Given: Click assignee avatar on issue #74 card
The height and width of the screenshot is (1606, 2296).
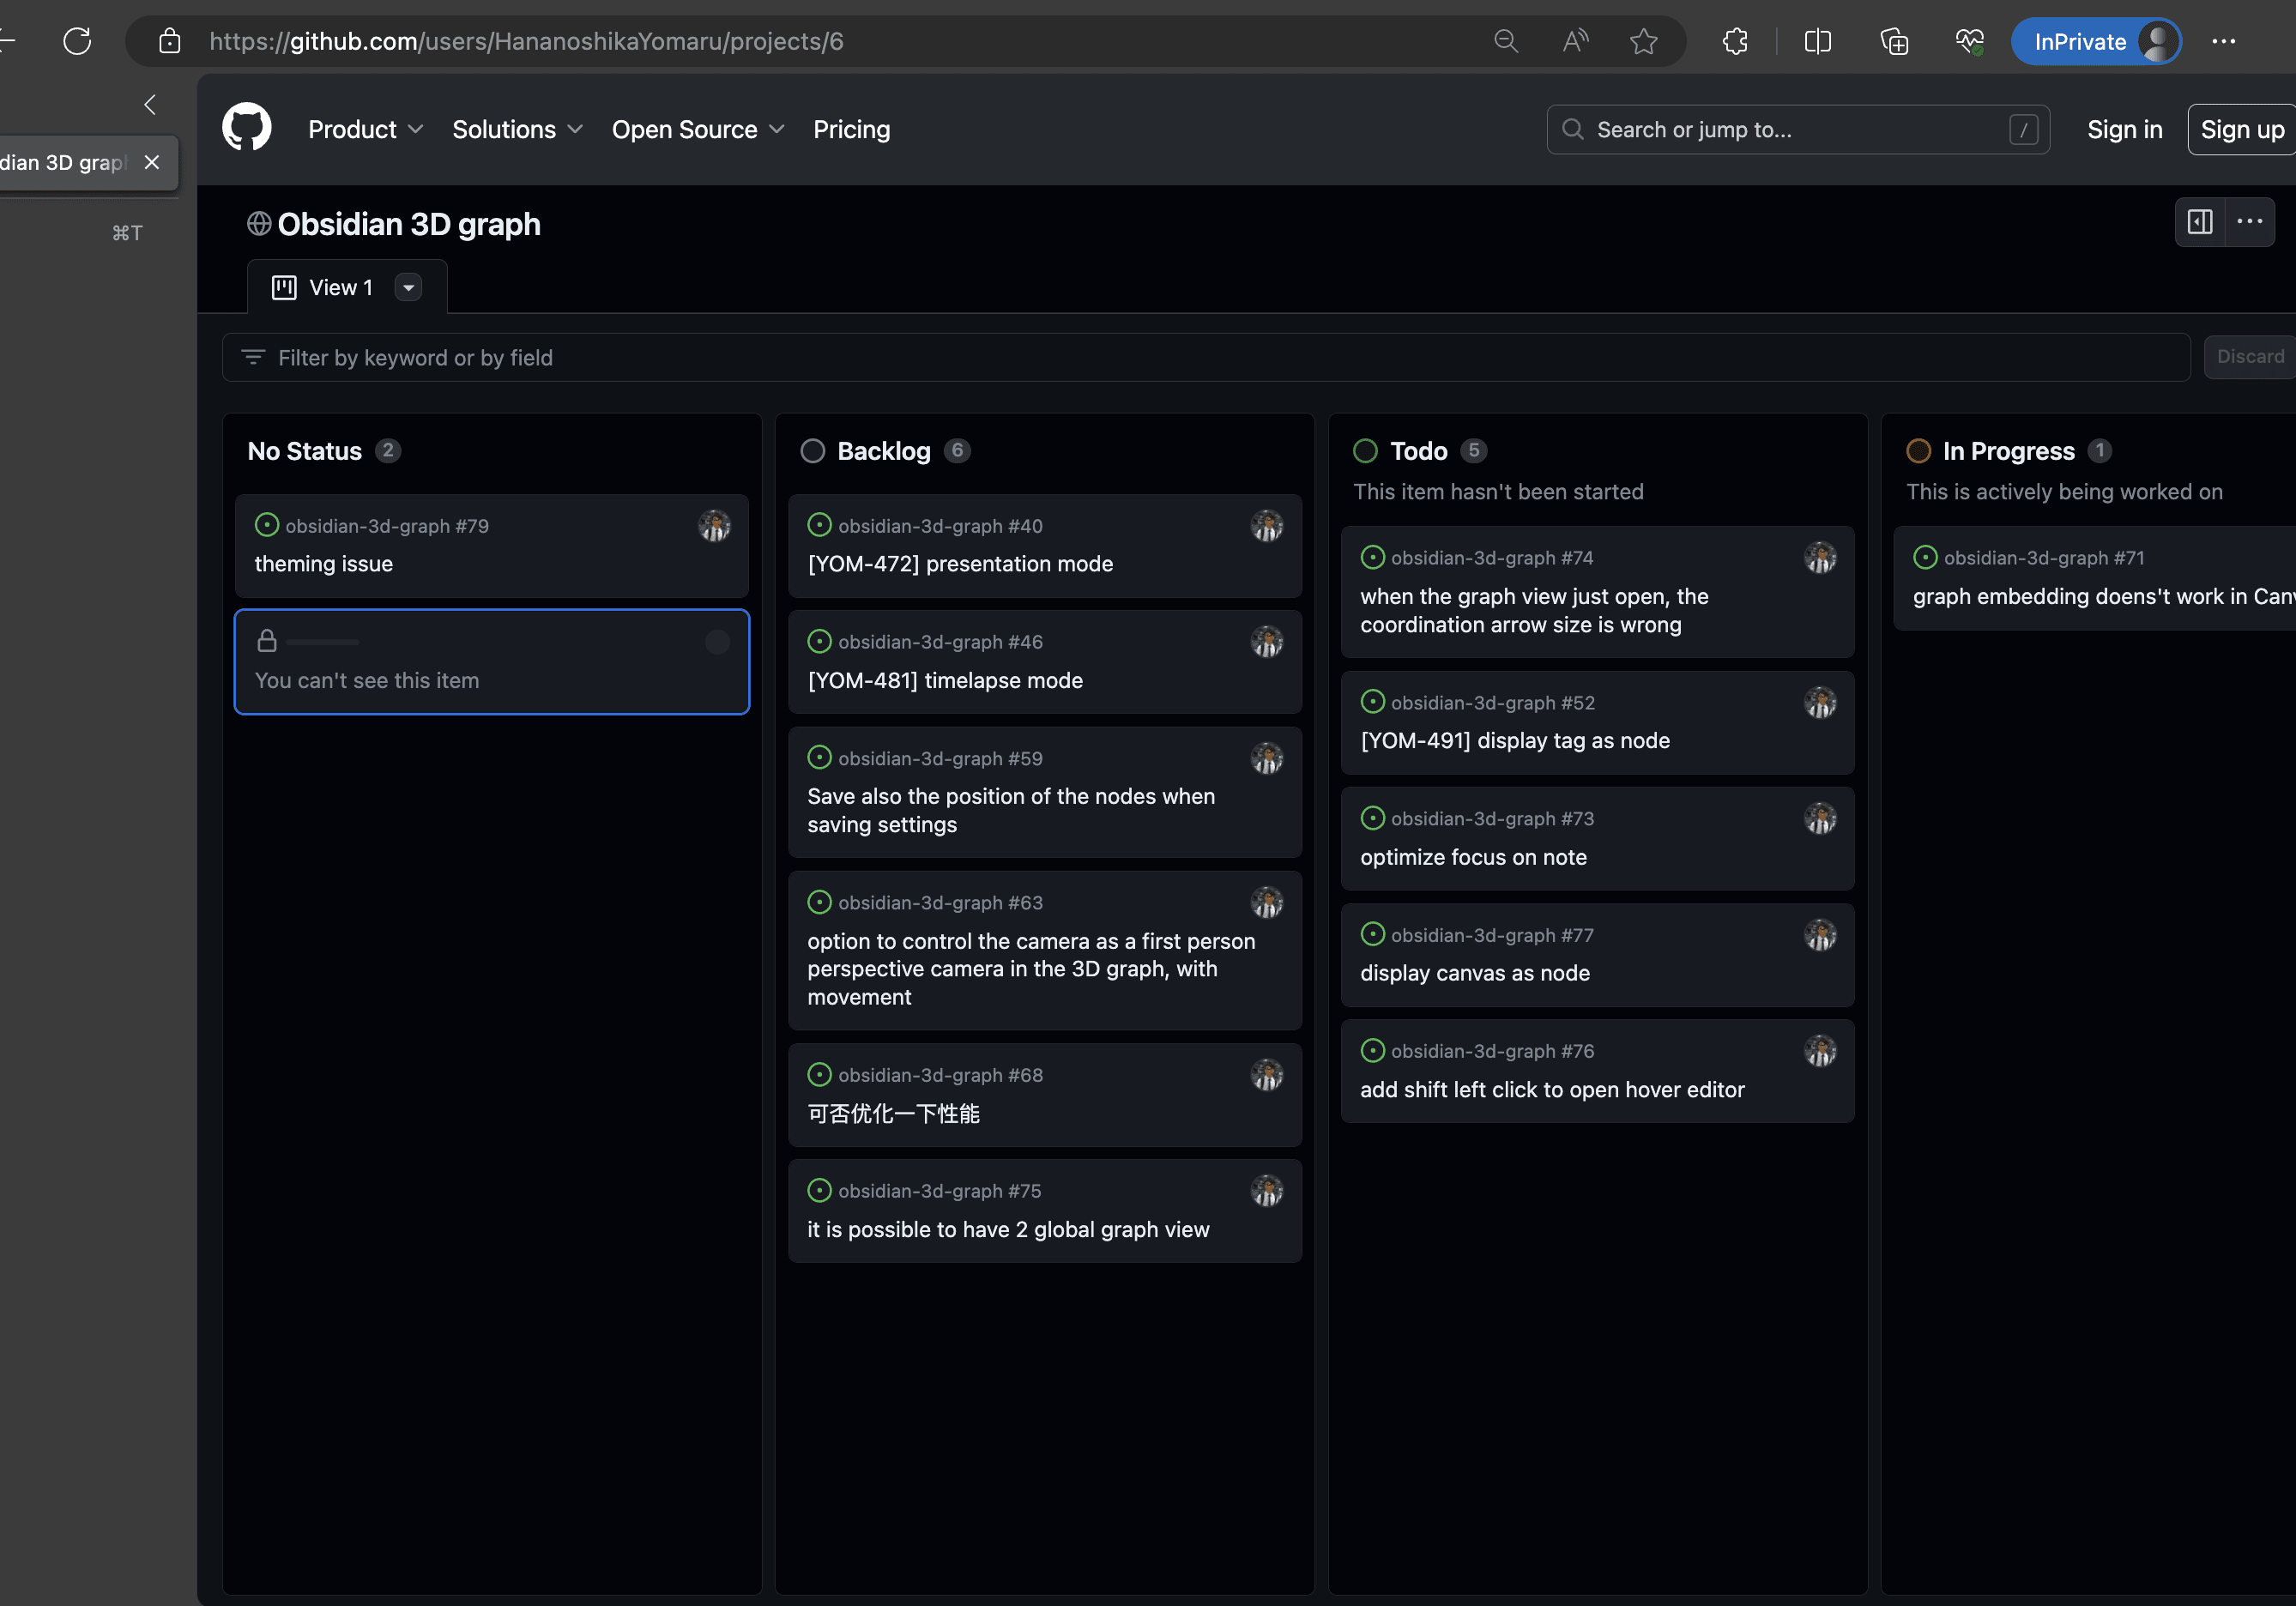Looking at the screenshot, I should (1819, 558).
